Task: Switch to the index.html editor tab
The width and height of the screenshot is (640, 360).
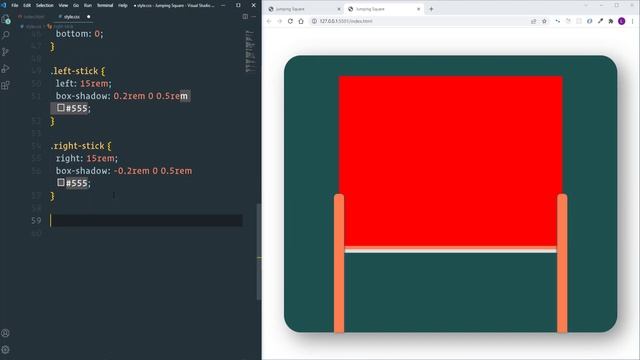Action: 32,17
